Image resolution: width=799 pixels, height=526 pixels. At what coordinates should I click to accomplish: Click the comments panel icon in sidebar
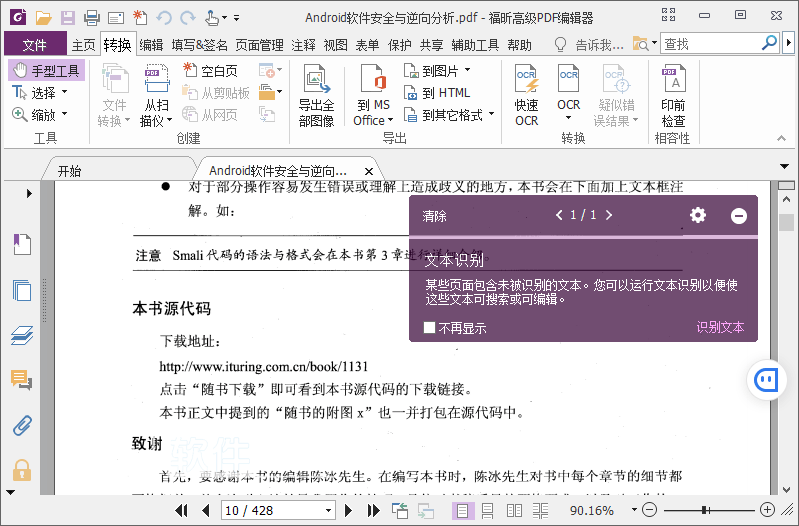(x=21, y=379)
